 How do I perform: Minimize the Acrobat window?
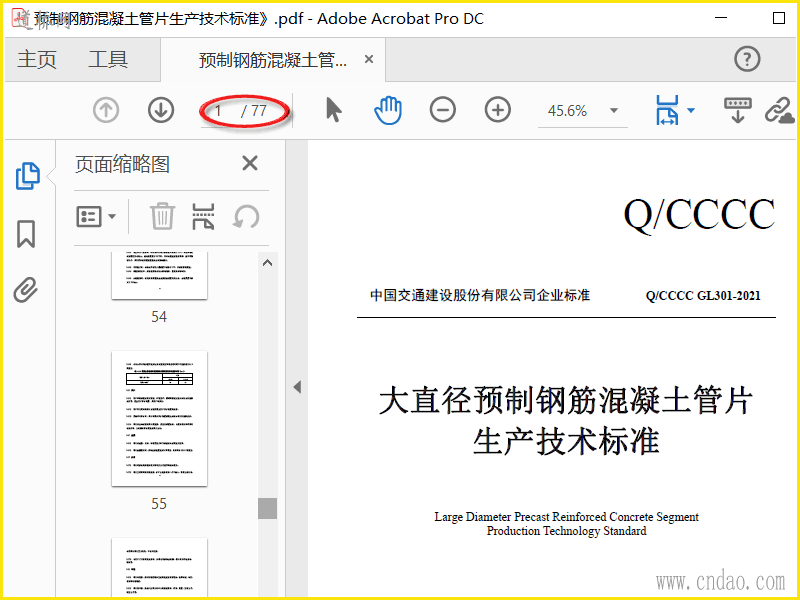721,18
